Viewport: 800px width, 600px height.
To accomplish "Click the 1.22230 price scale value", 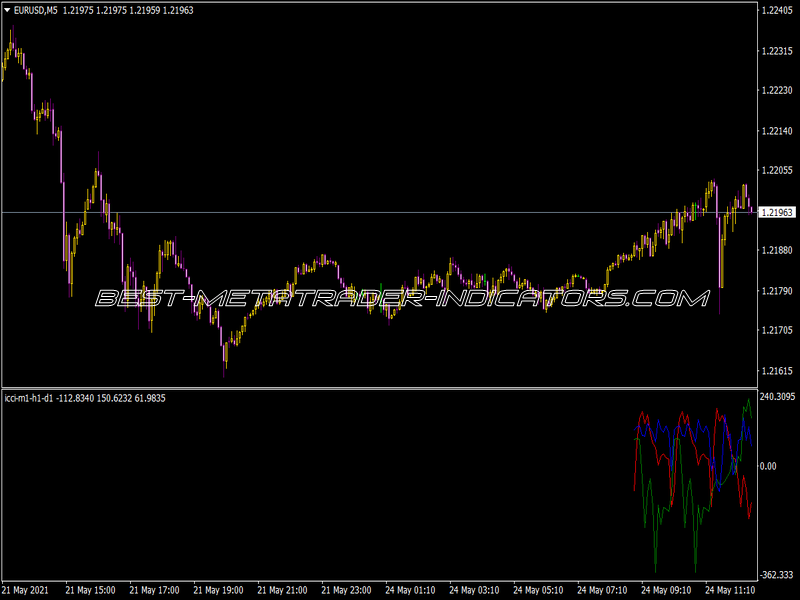I will (777, 90).
